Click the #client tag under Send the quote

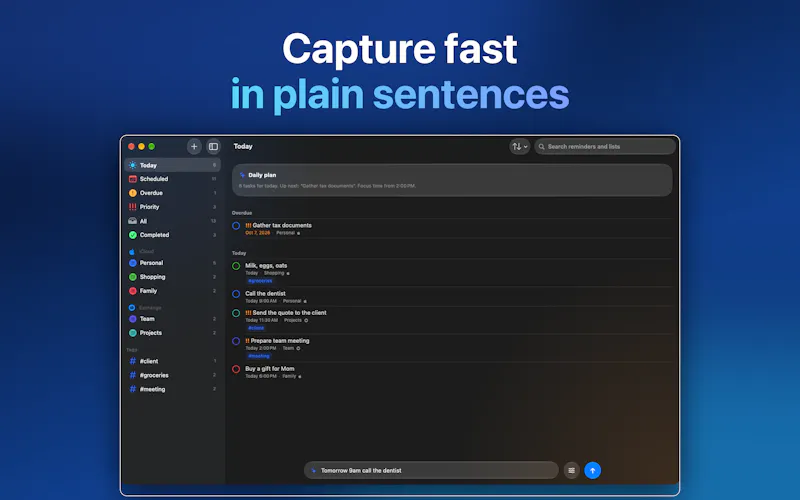256,328
